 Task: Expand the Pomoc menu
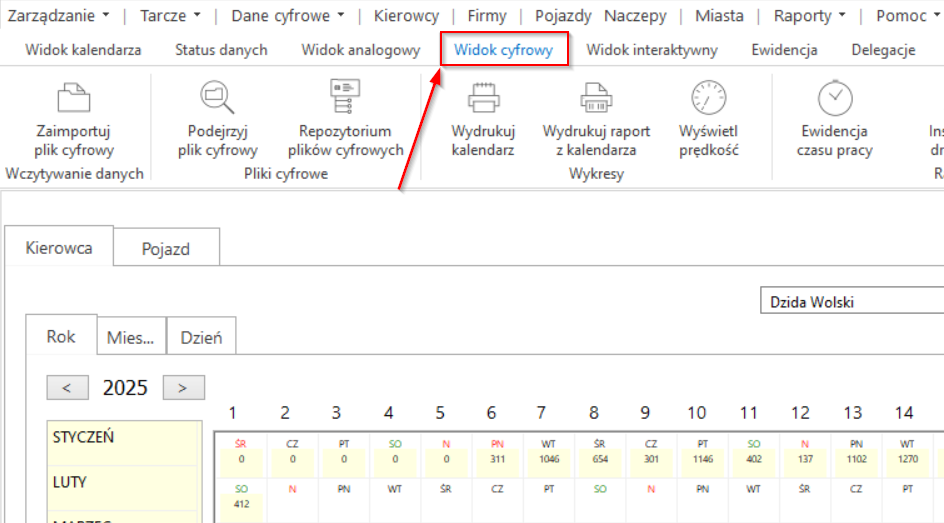click(x=907, y=16)
